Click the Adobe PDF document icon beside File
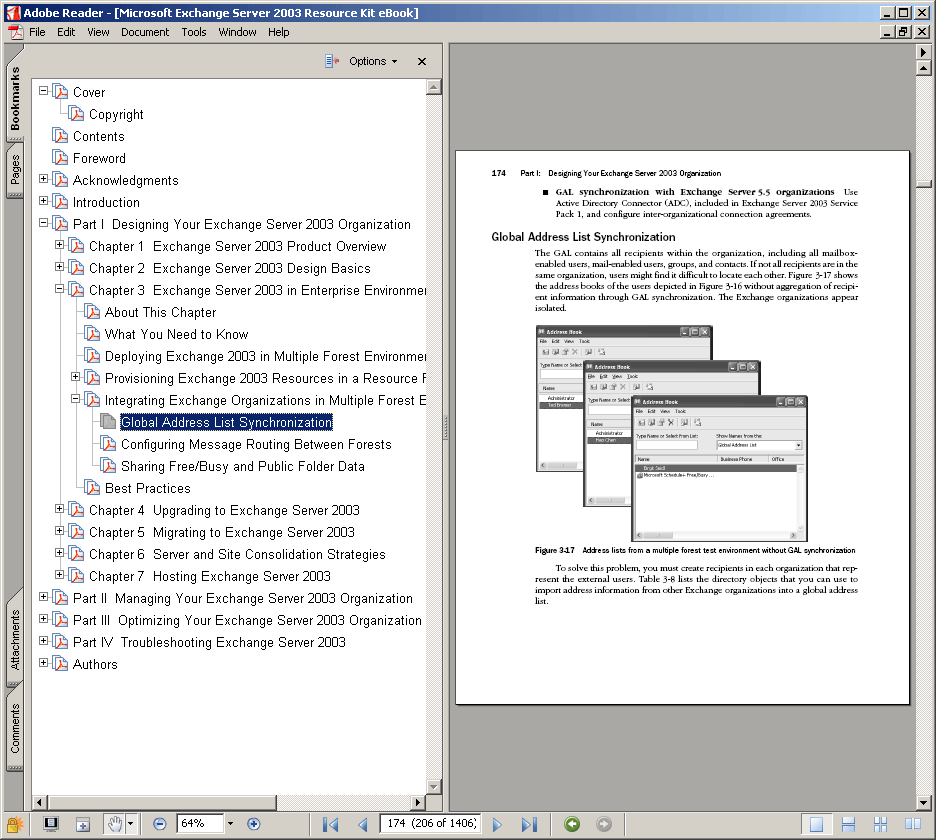This screenshot has width=936, height=840. click(x=15, y=32)
